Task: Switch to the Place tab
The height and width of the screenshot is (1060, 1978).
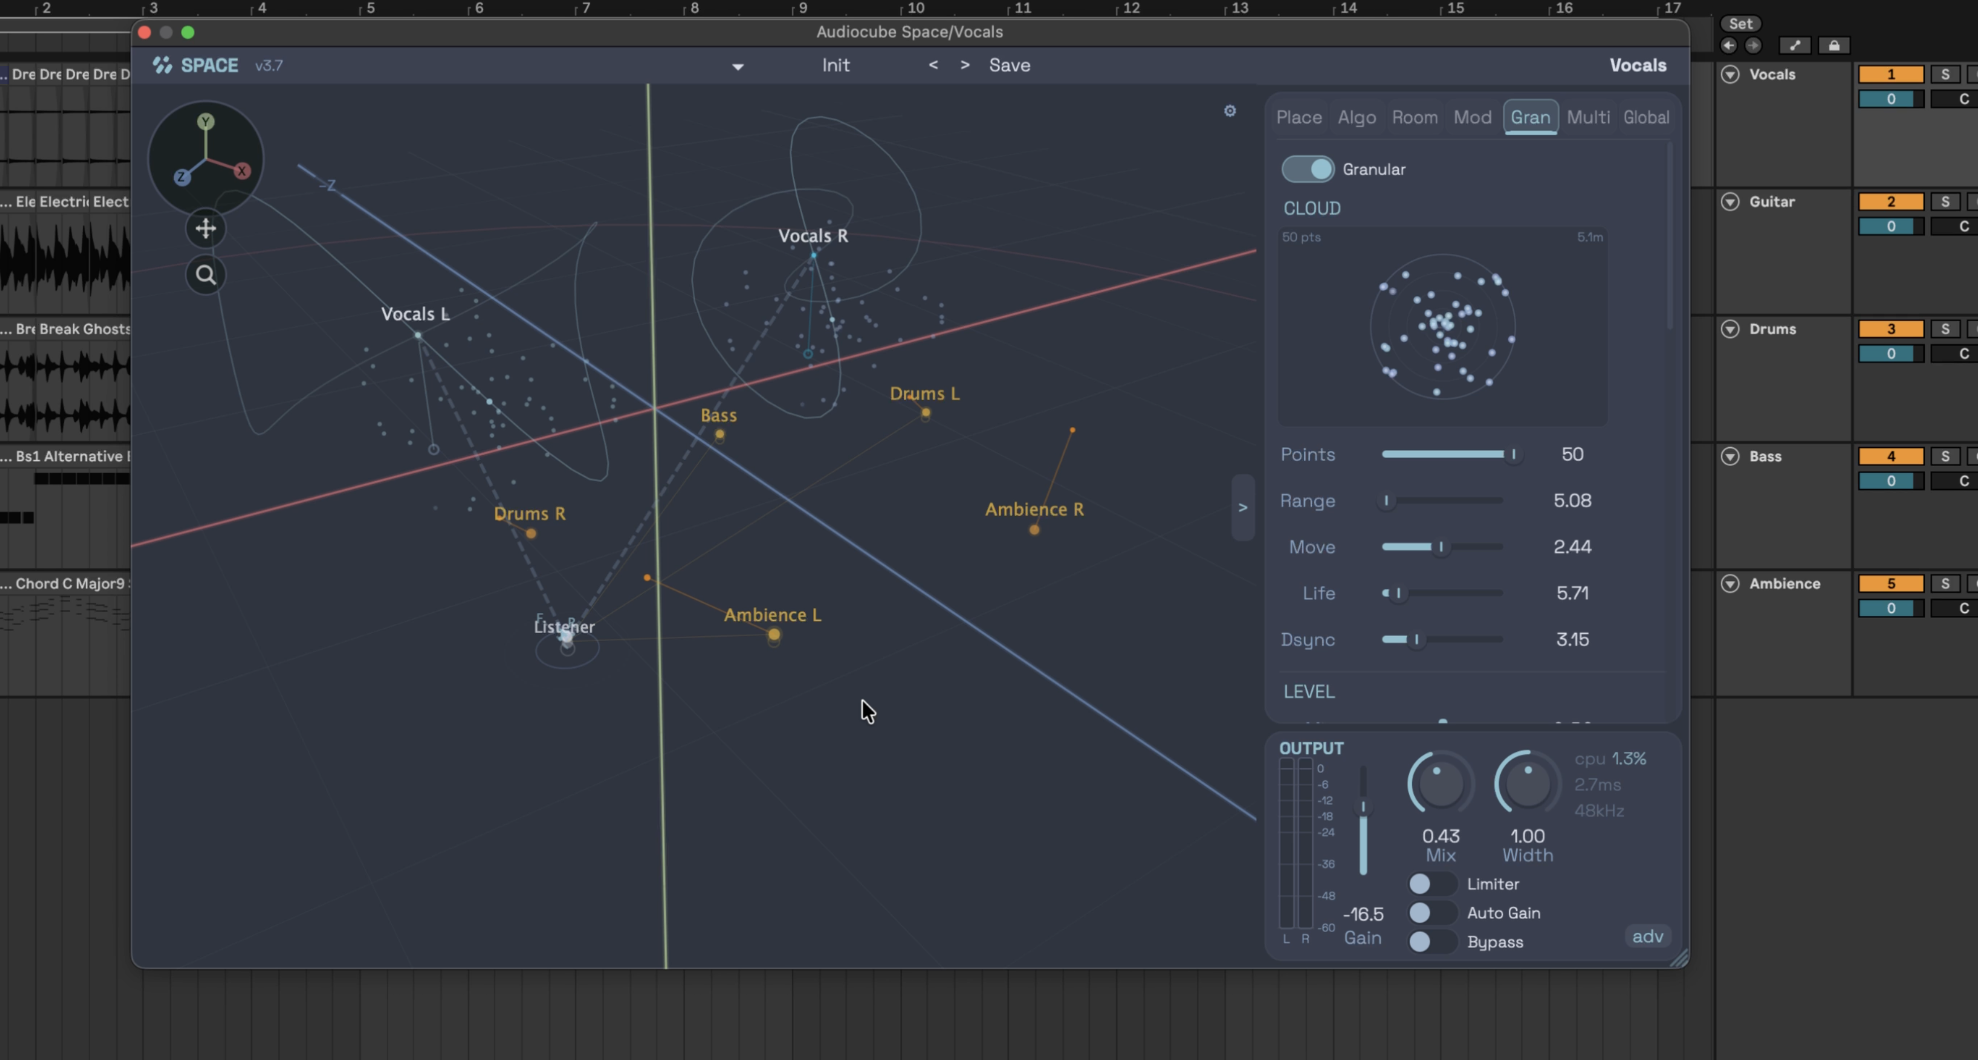Action: [x=1299, y=117]
